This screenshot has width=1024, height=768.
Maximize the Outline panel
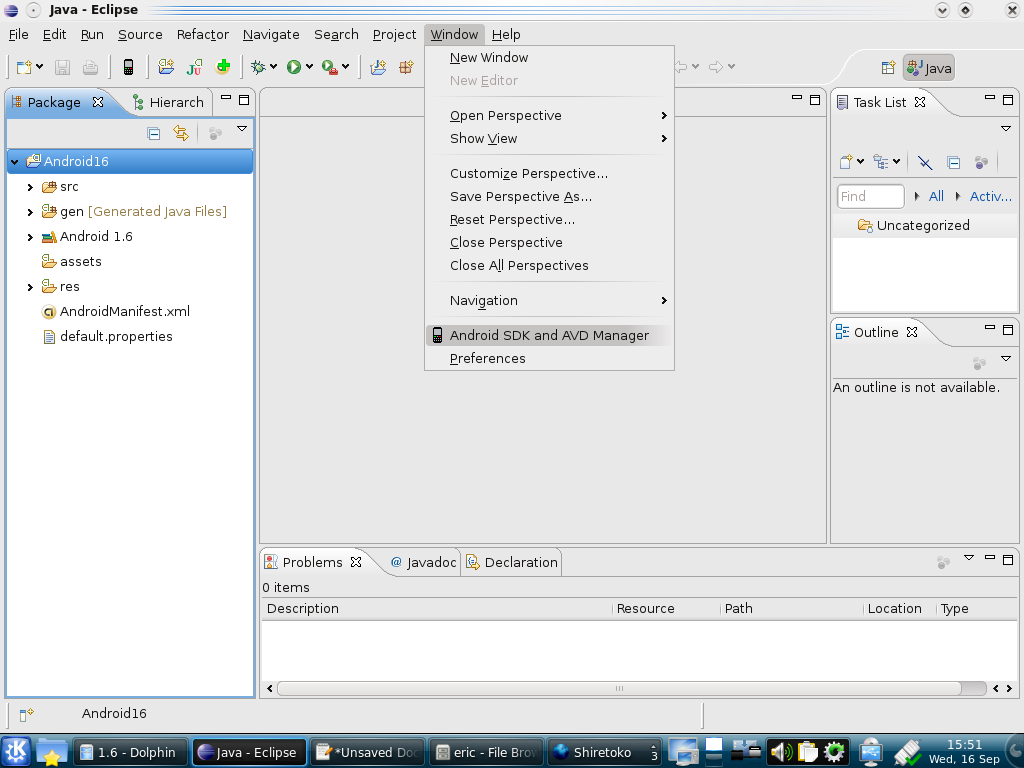tap(1008, 330)
